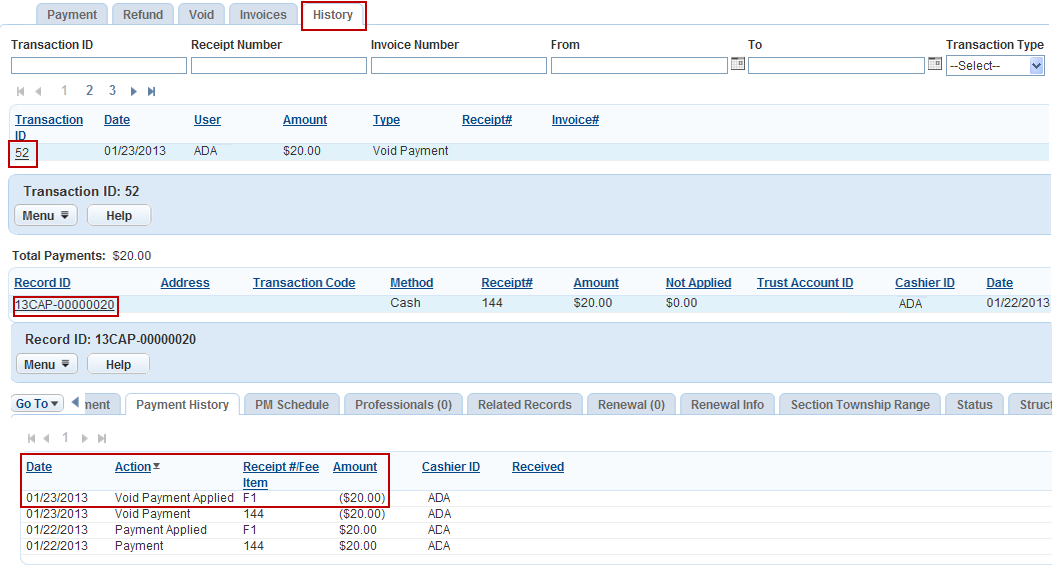This screenshot has height=566, width=1052.
Task: Open the From date calendar picker
Action: point(737,64)
